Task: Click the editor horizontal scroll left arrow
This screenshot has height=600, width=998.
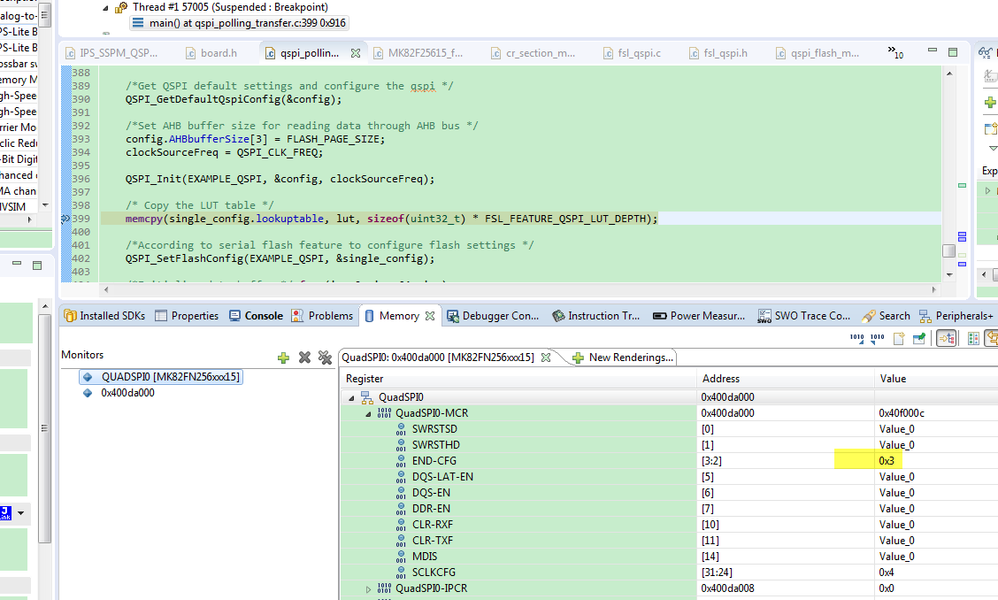Action: [106, 290]
